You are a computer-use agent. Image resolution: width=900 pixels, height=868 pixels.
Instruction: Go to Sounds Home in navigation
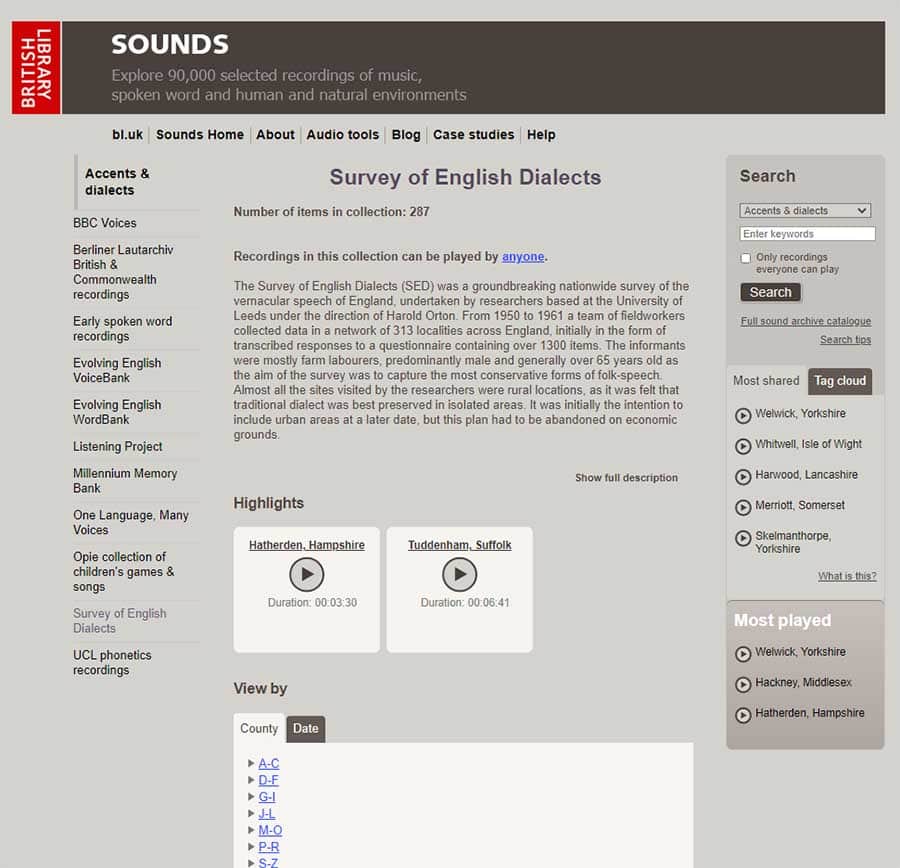(200, 135)
